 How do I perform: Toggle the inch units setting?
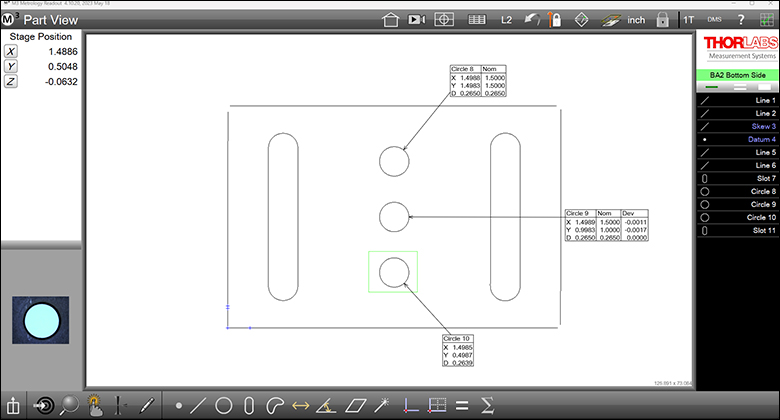click(x=635, y=19)
